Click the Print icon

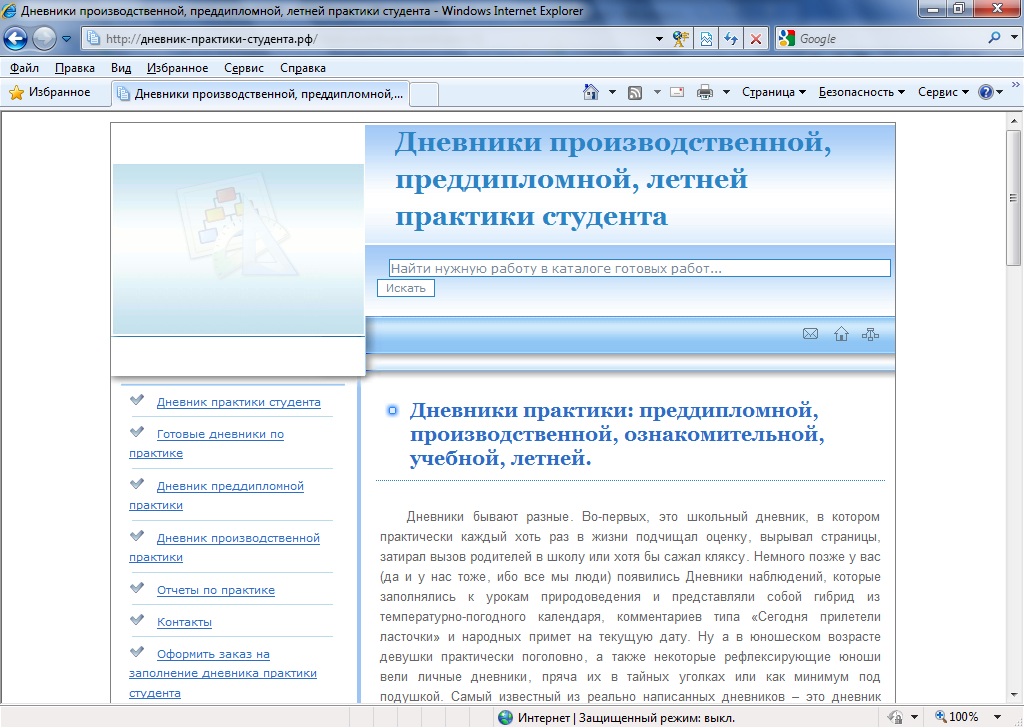tap(705, 92)
